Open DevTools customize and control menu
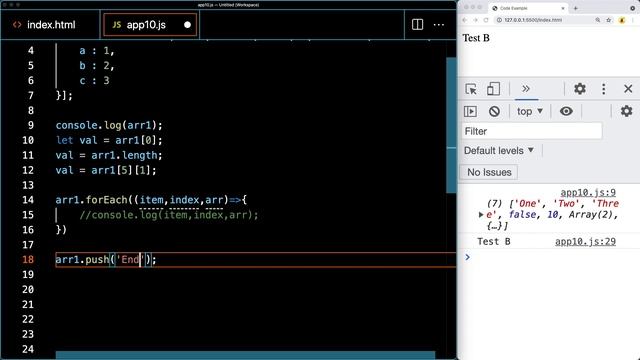Viewport: 640px width, 360px height. [x=604, y=89]
